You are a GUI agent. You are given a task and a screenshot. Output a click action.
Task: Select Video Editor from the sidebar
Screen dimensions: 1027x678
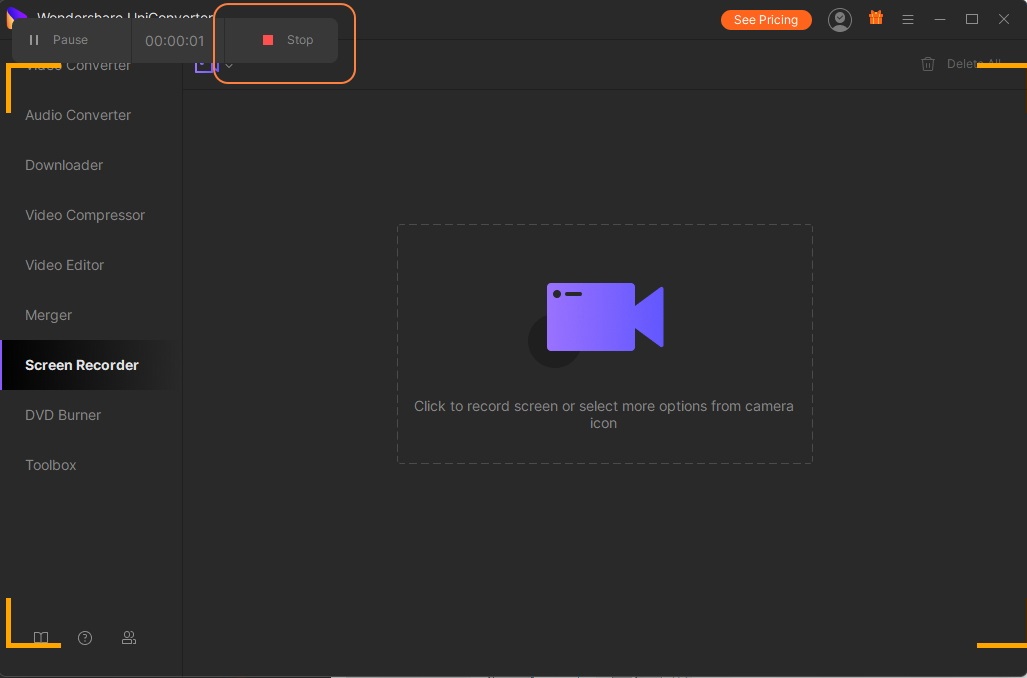point(65,265)
